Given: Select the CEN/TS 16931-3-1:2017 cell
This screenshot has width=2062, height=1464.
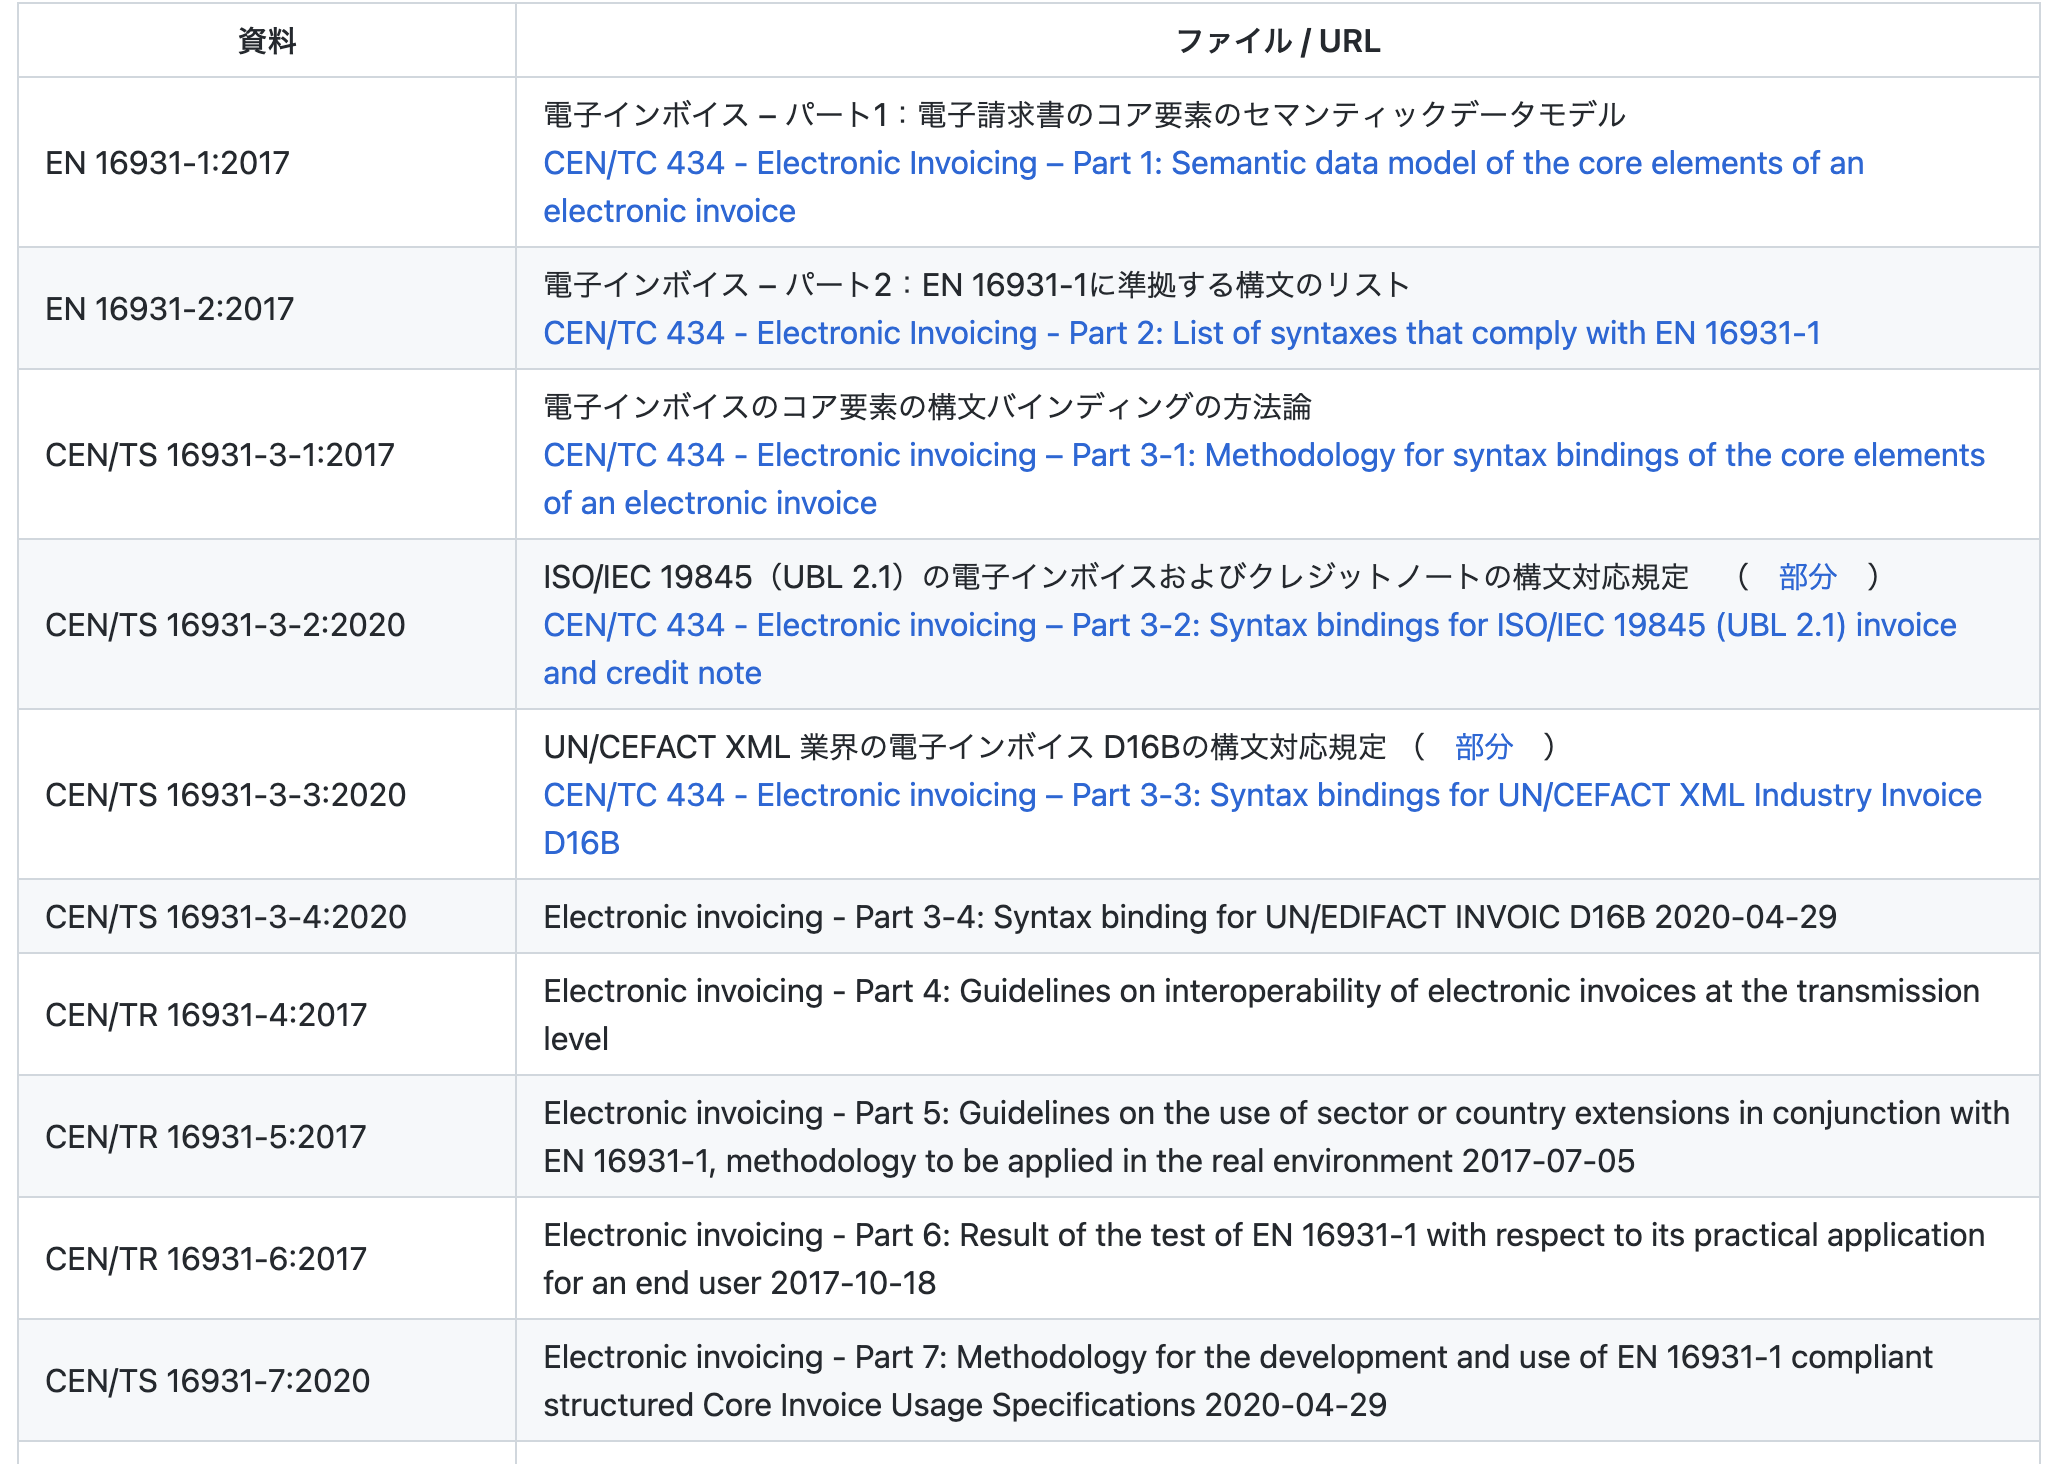Looking at the screenshot, I should coord(267,455).
